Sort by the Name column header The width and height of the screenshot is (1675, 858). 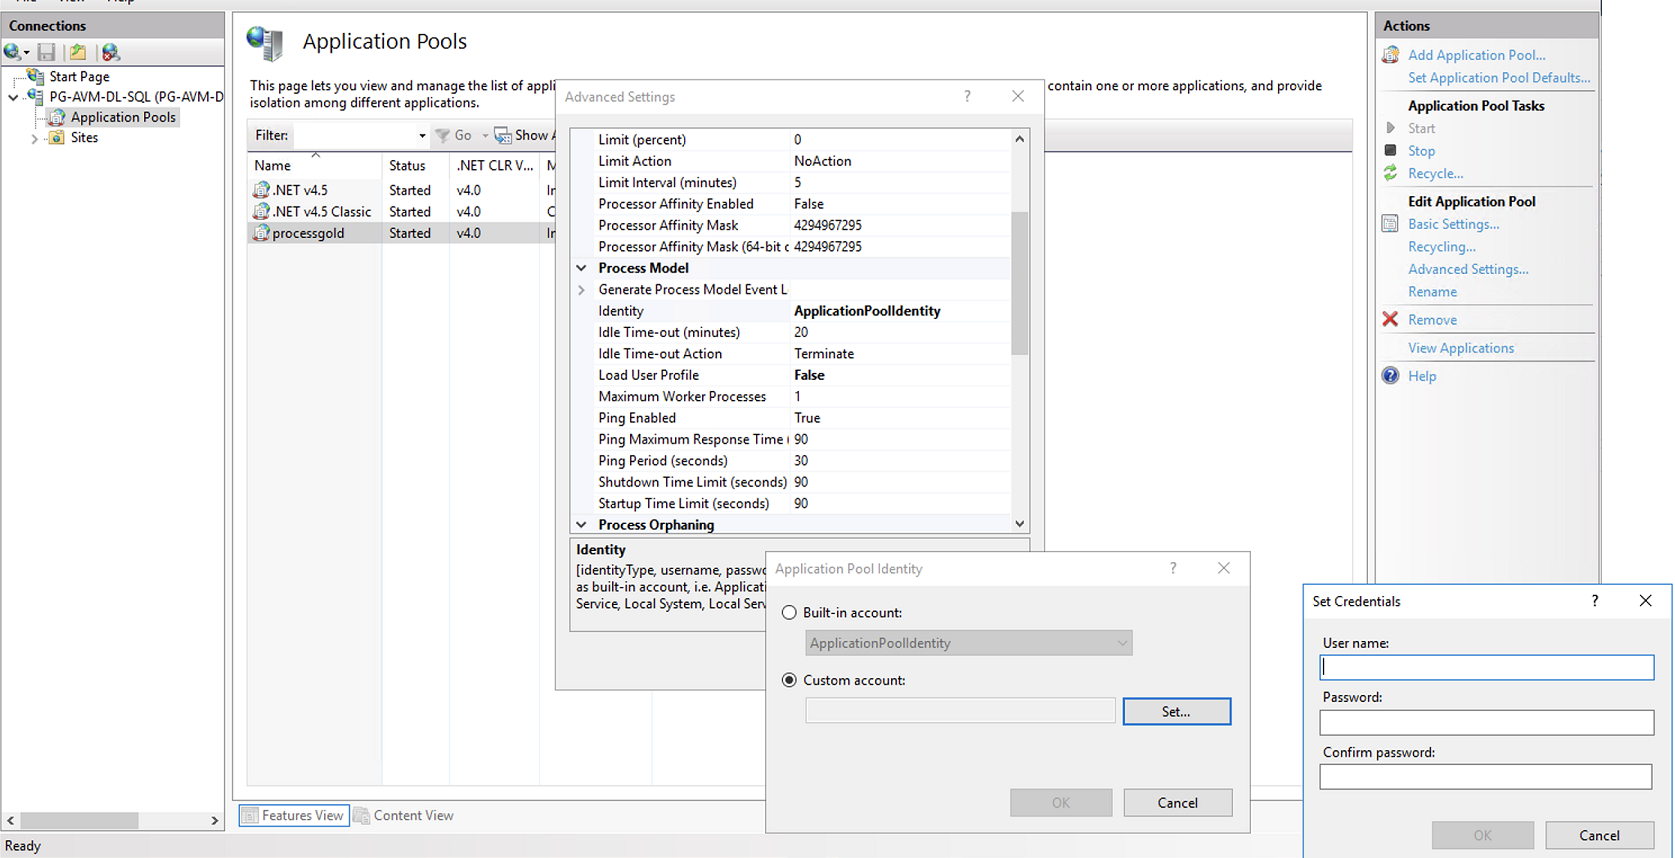[314, 165]
